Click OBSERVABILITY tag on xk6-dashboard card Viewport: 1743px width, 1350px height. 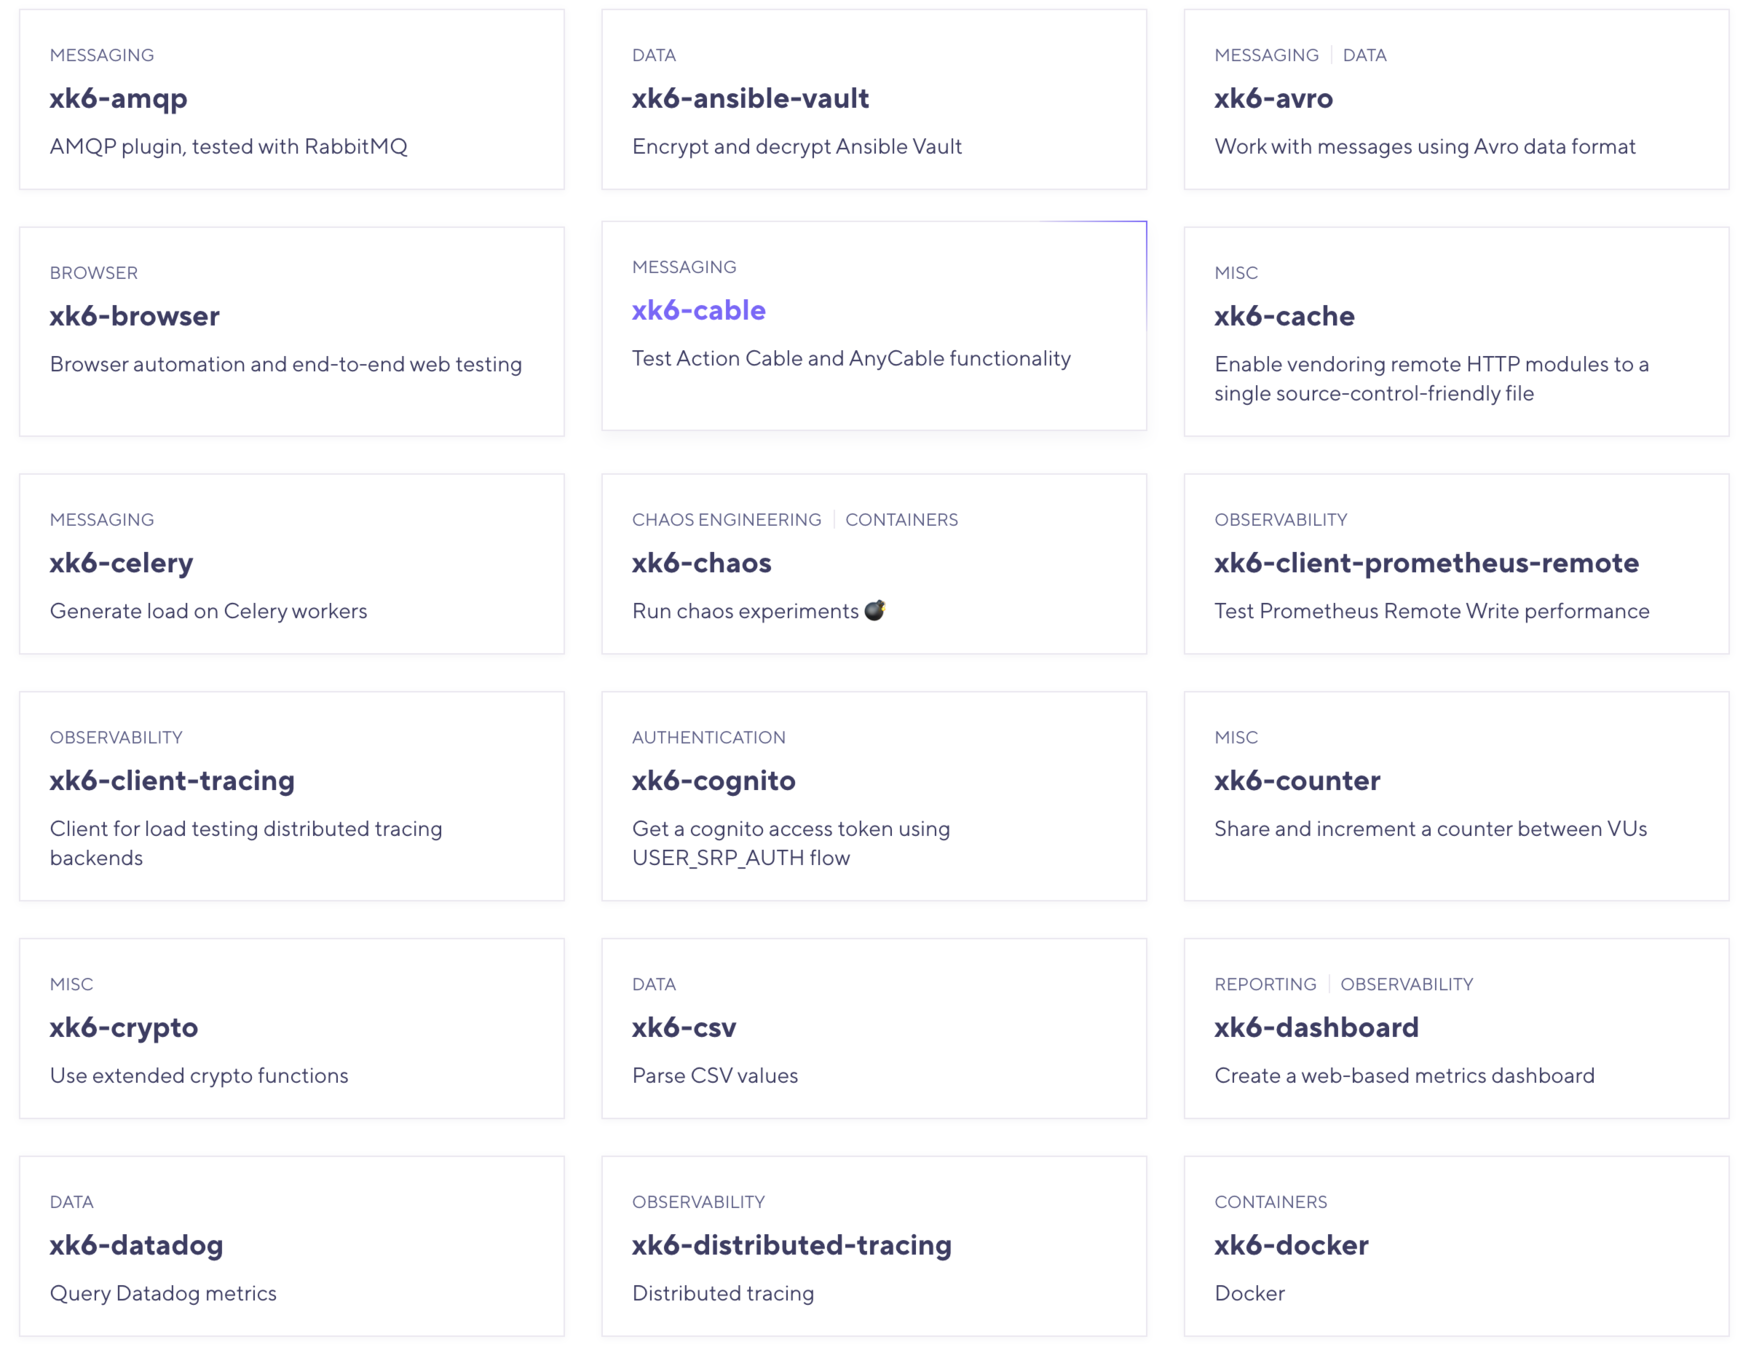click(x=1406, y=985)
